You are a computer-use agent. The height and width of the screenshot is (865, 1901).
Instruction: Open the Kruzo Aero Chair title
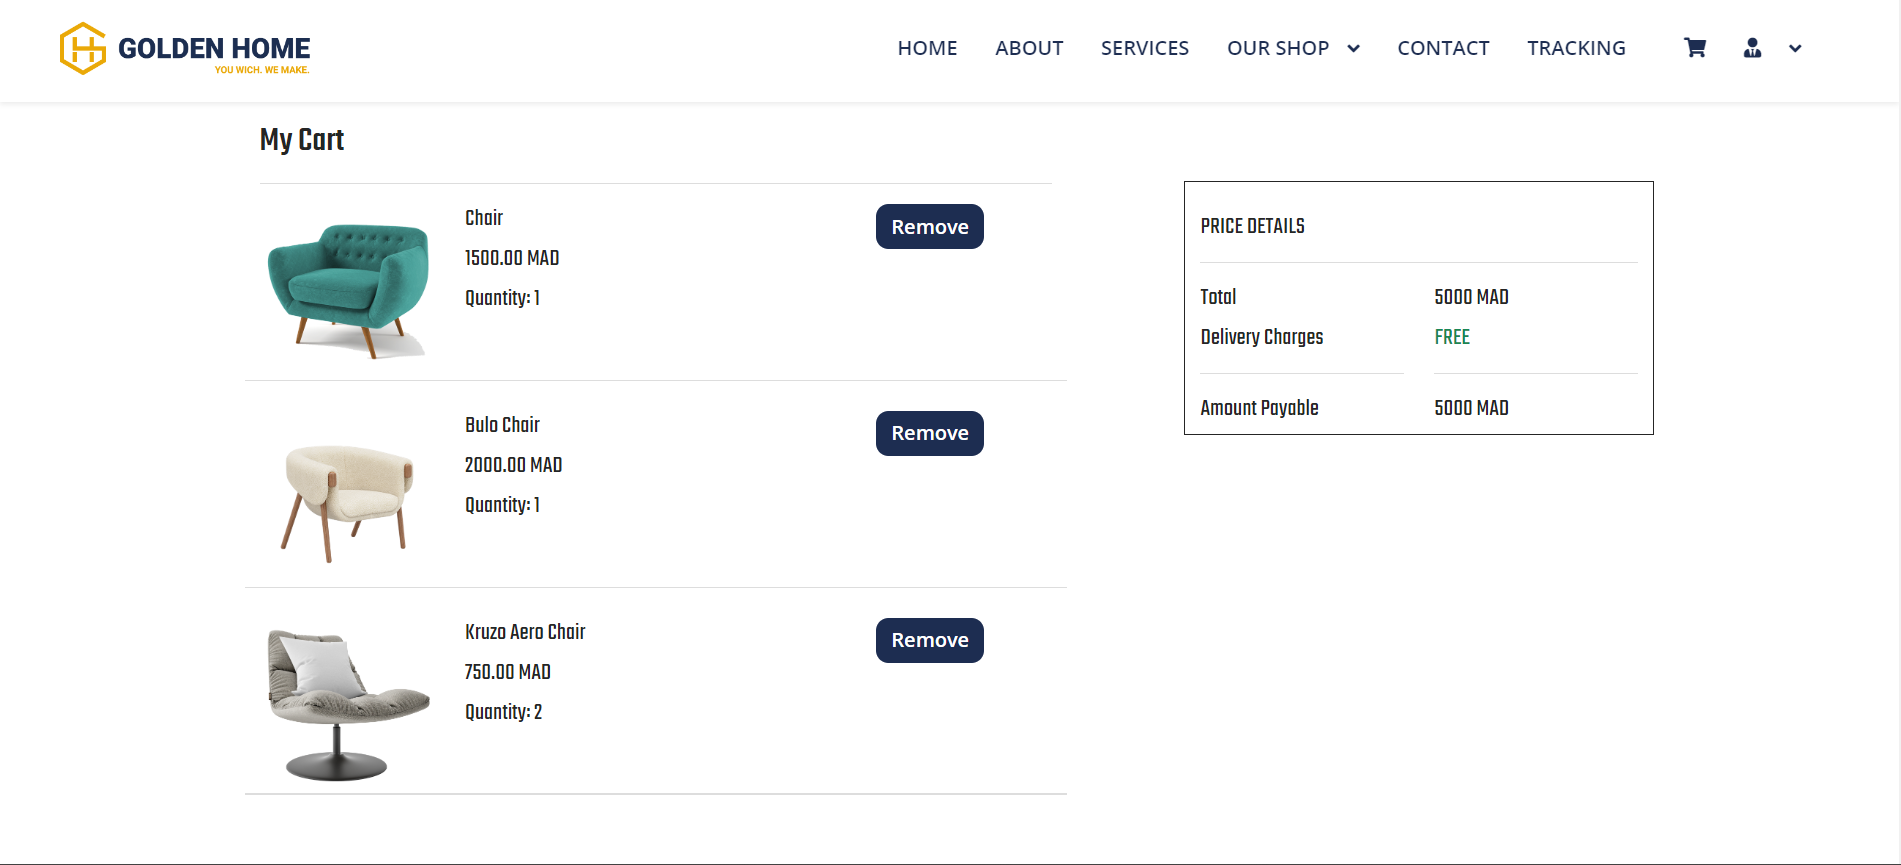pos(525,632)
